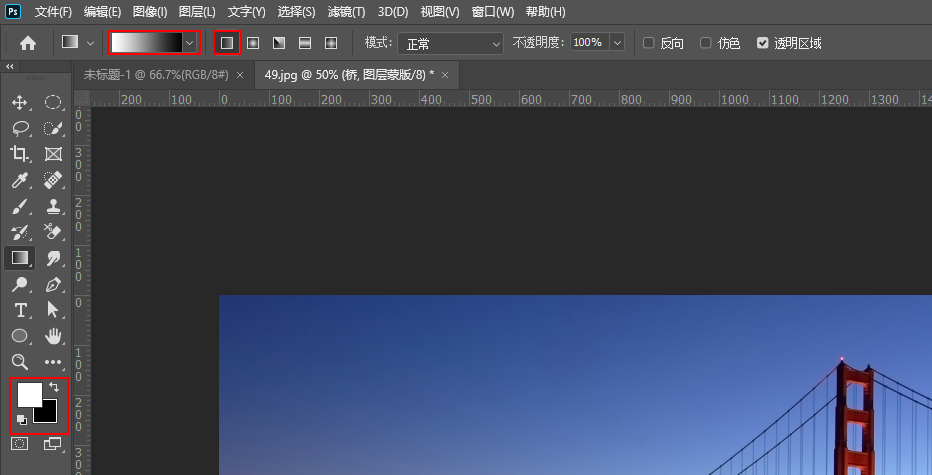Open the opacity slider dropdown arrow
932x475 pixels.
pos(618,43)
